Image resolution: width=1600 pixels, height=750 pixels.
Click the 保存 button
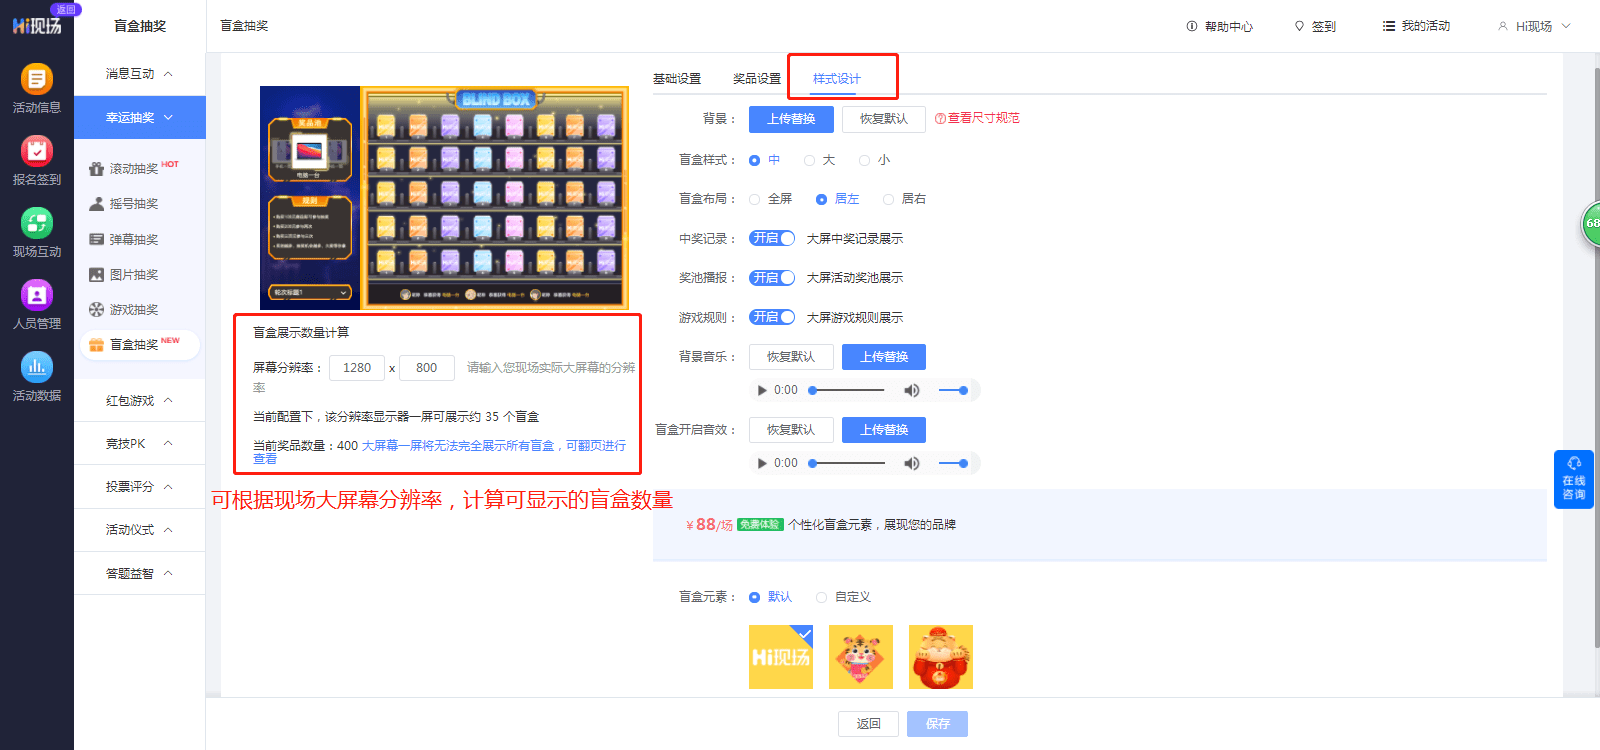coord(937,724)
